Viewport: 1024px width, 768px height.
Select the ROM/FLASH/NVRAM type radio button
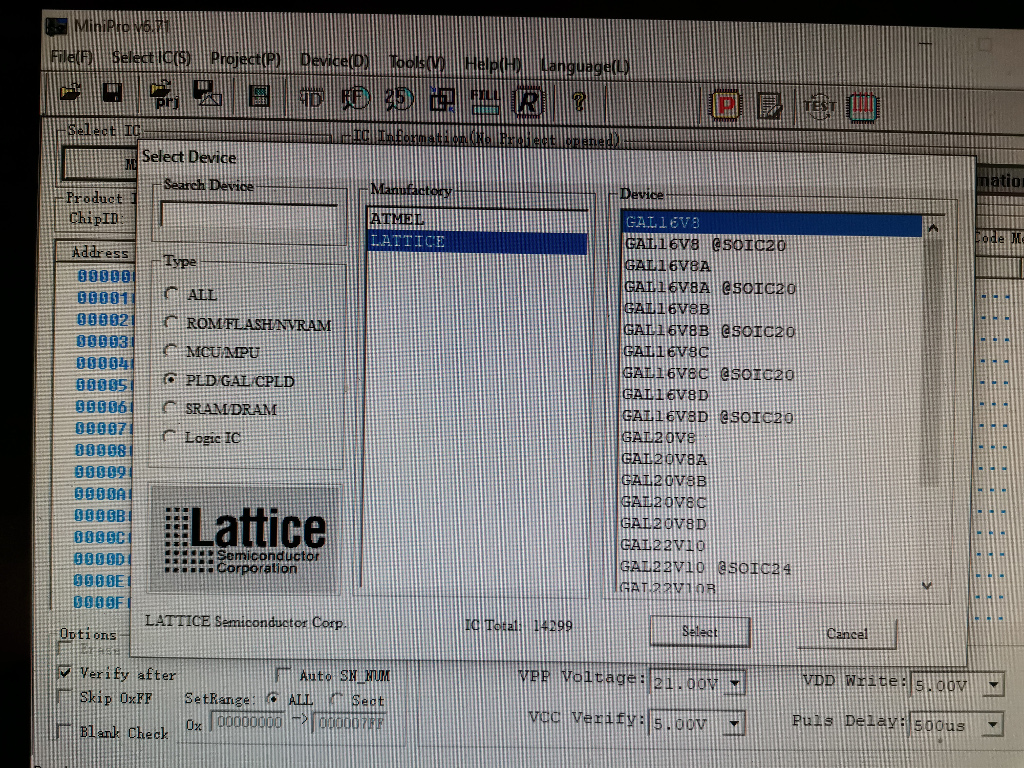171,323
